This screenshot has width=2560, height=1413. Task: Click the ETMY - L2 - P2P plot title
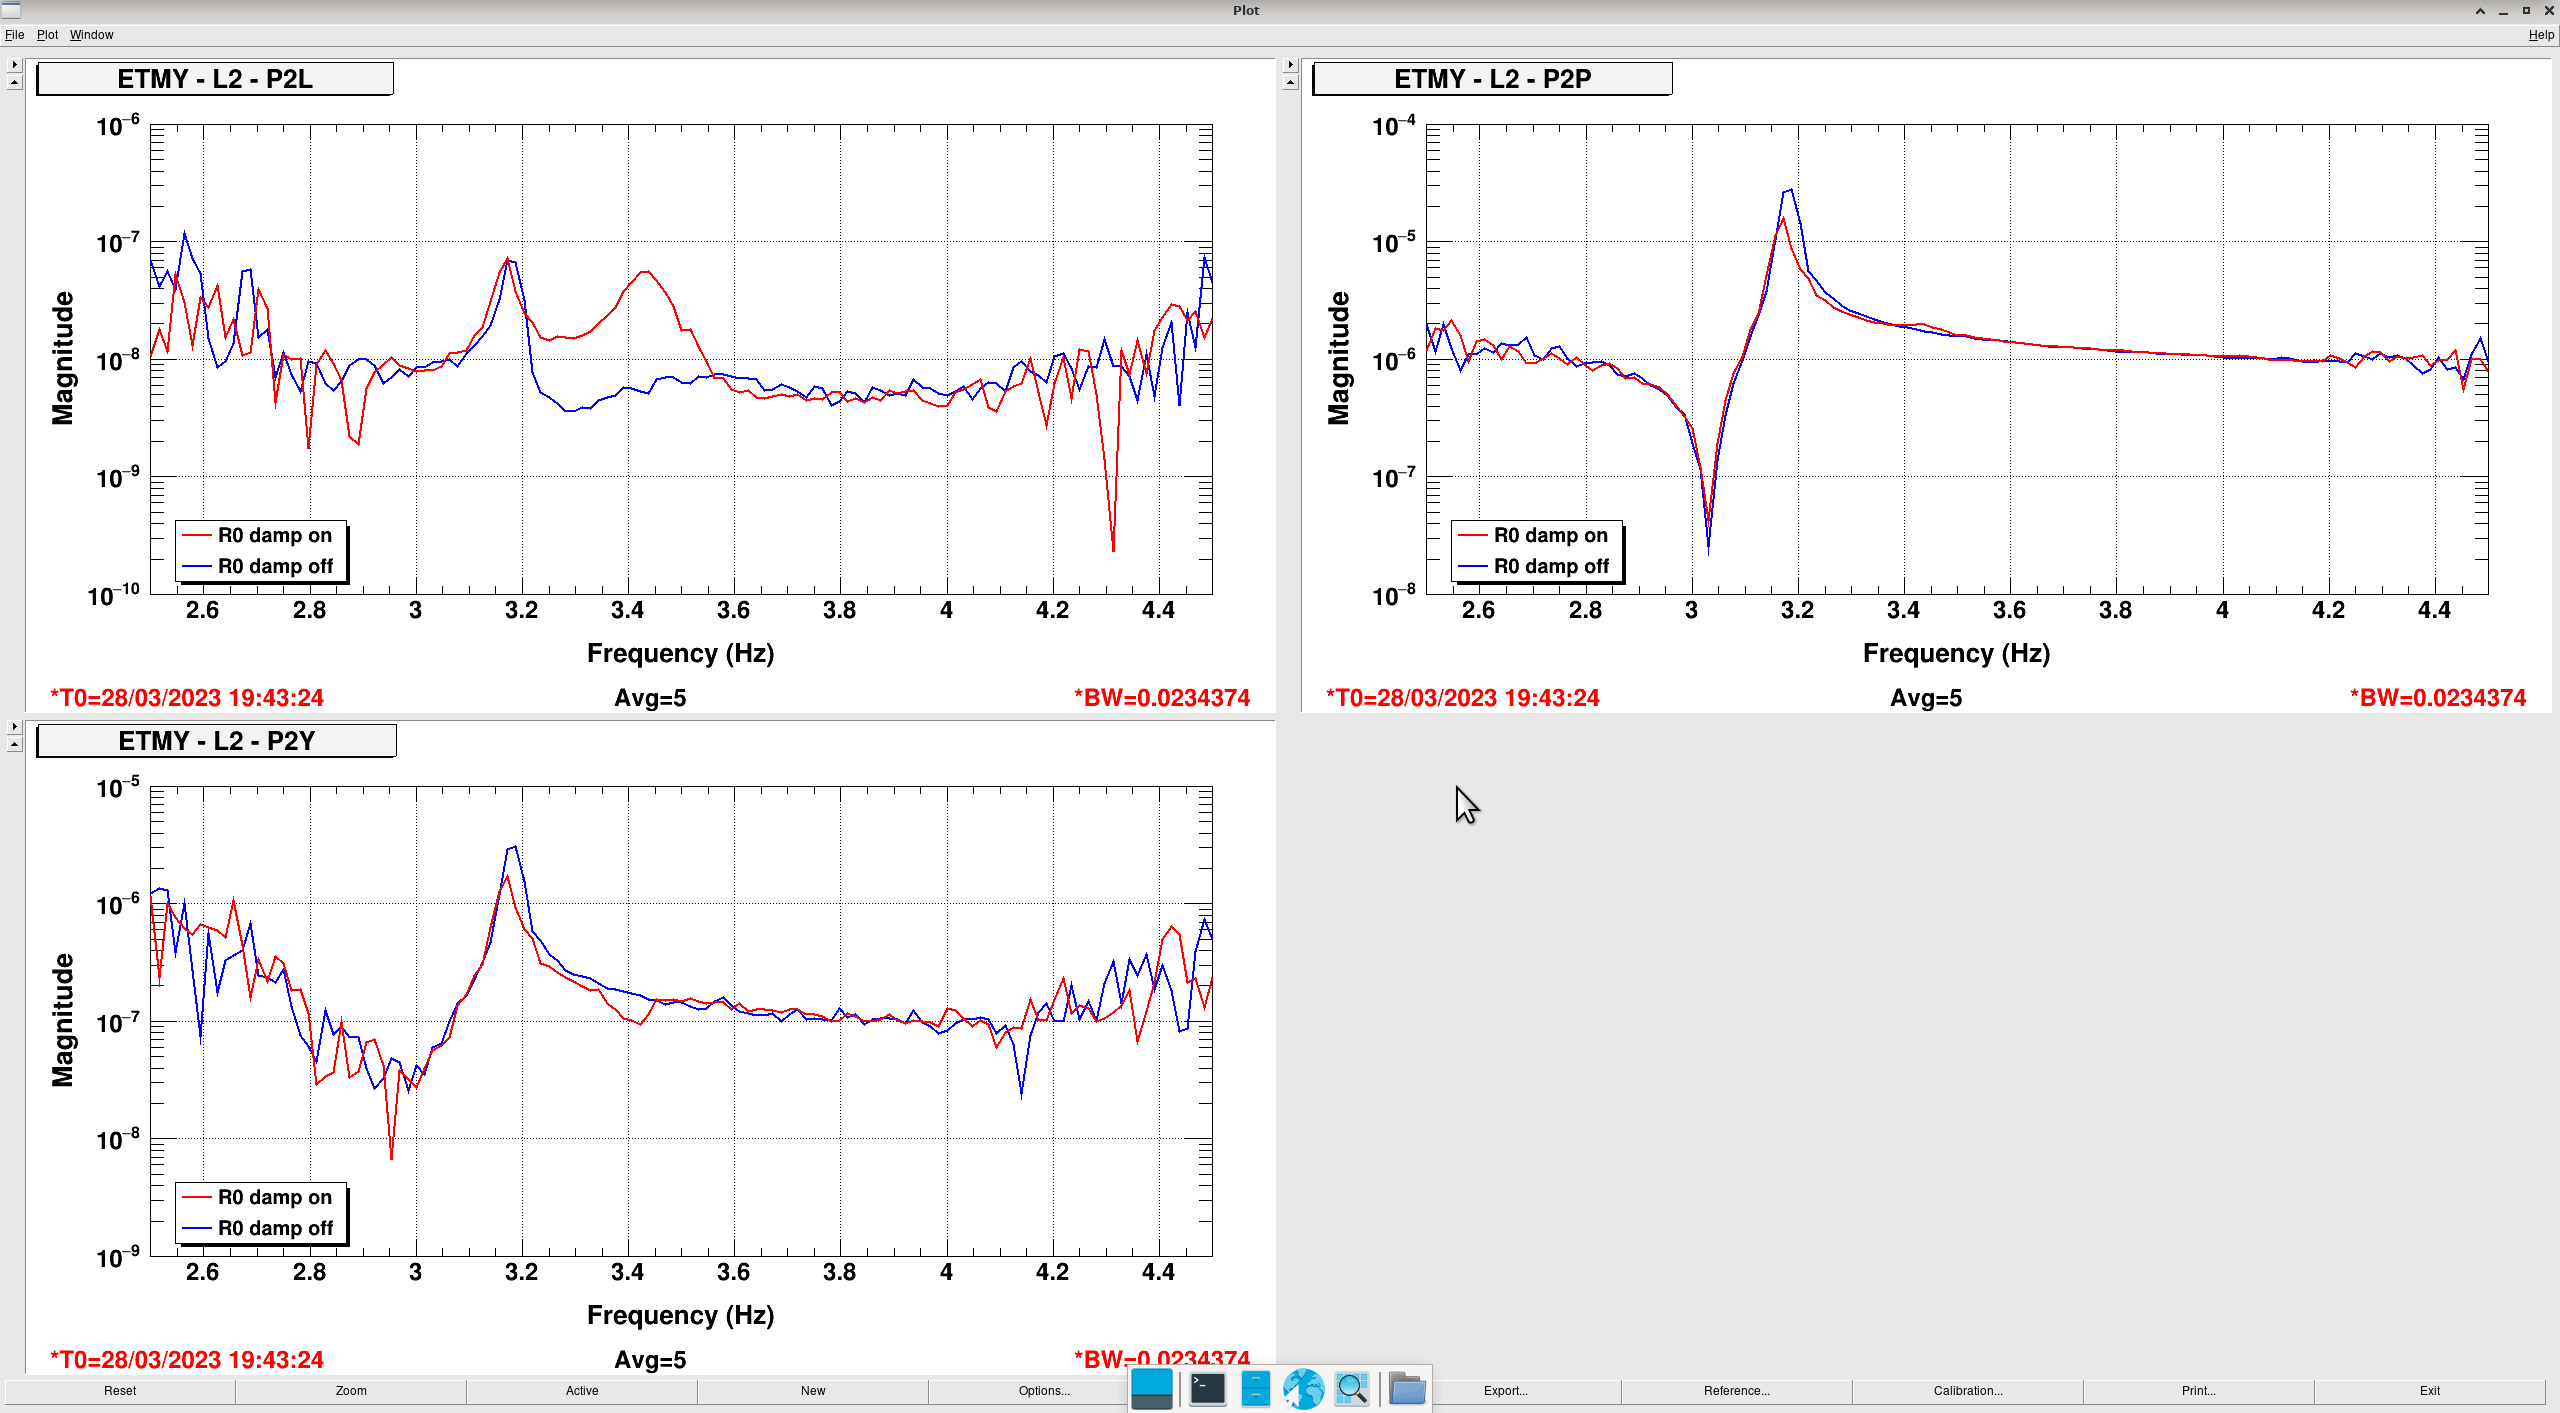tap(1491, 79)
